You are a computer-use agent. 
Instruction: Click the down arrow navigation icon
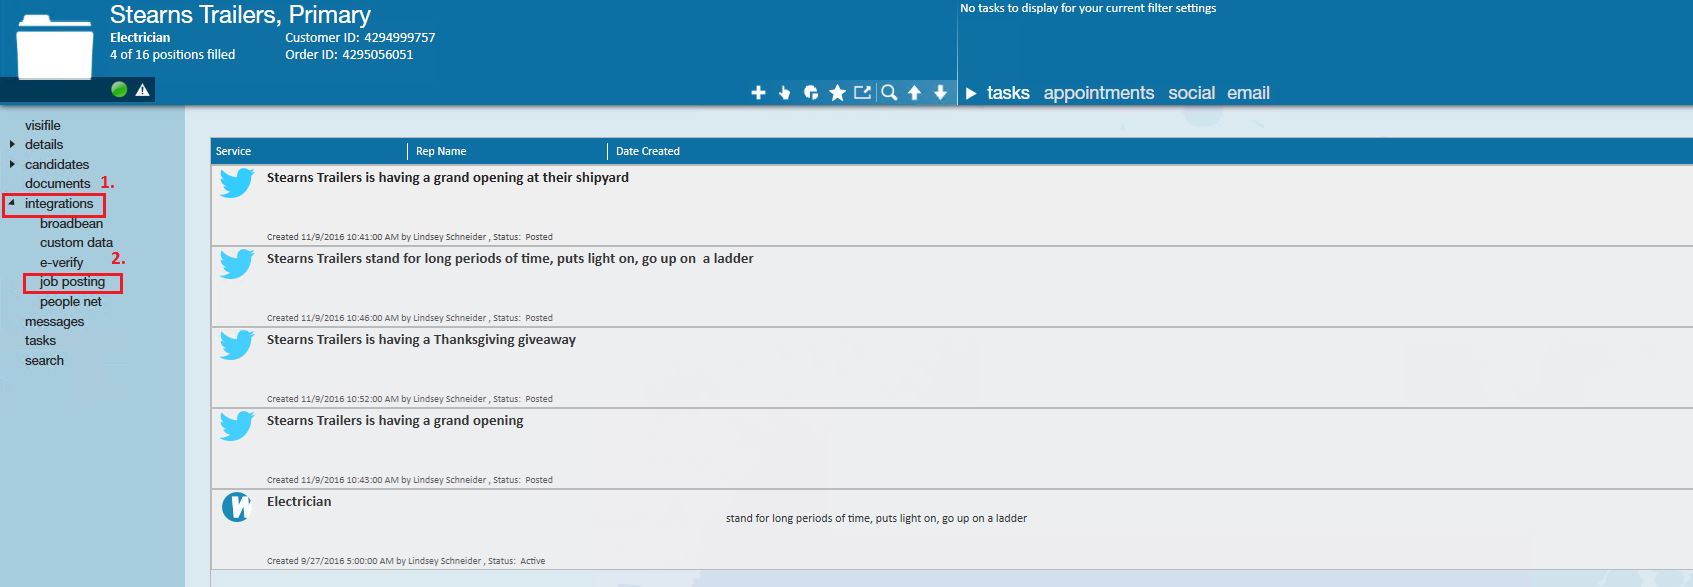(x=940, y=93)
